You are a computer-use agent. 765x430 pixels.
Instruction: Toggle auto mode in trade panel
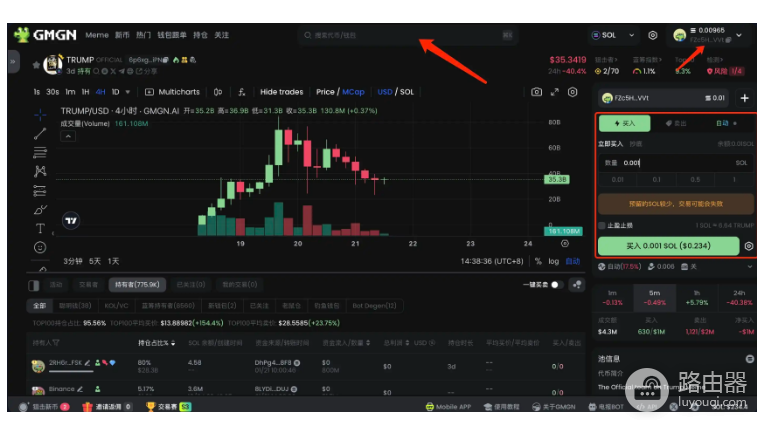pos(726,123)
